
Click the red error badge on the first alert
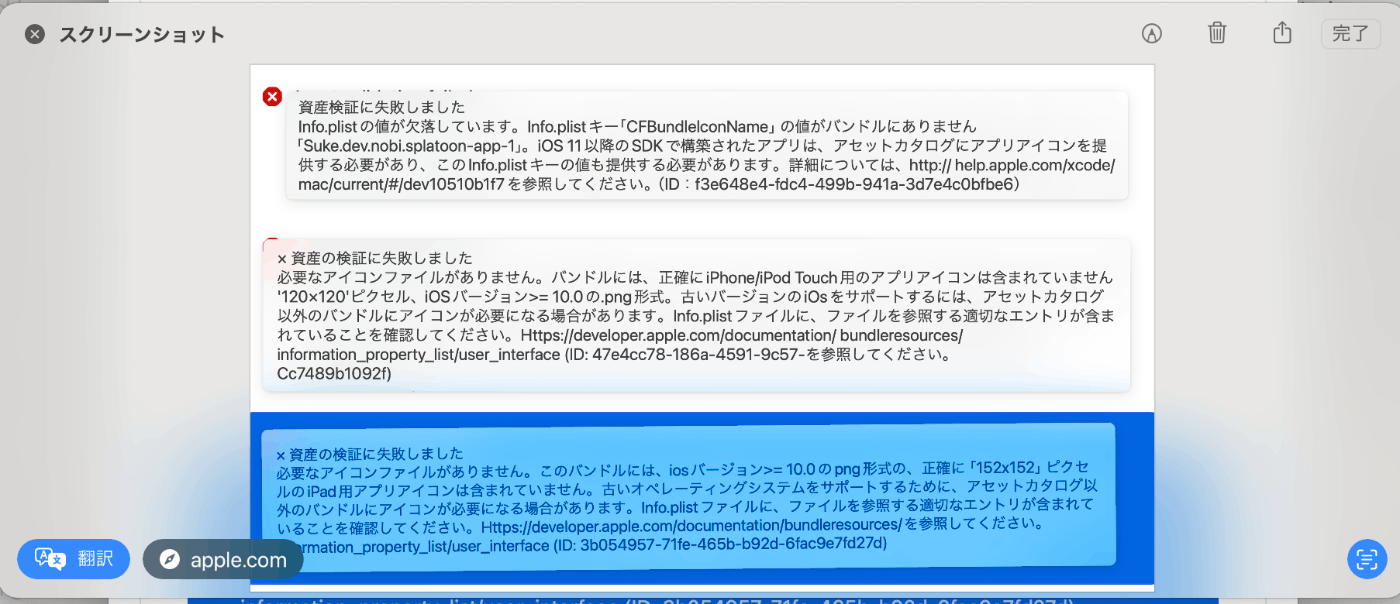[x=272, y=96]
